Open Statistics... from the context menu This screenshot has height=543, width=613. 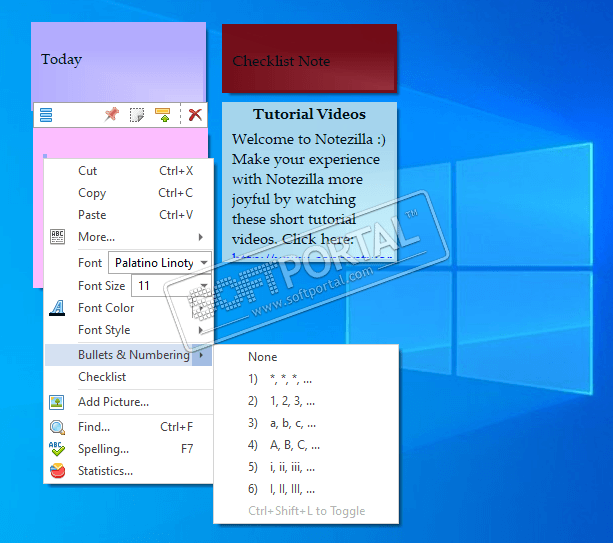[129, 471]
